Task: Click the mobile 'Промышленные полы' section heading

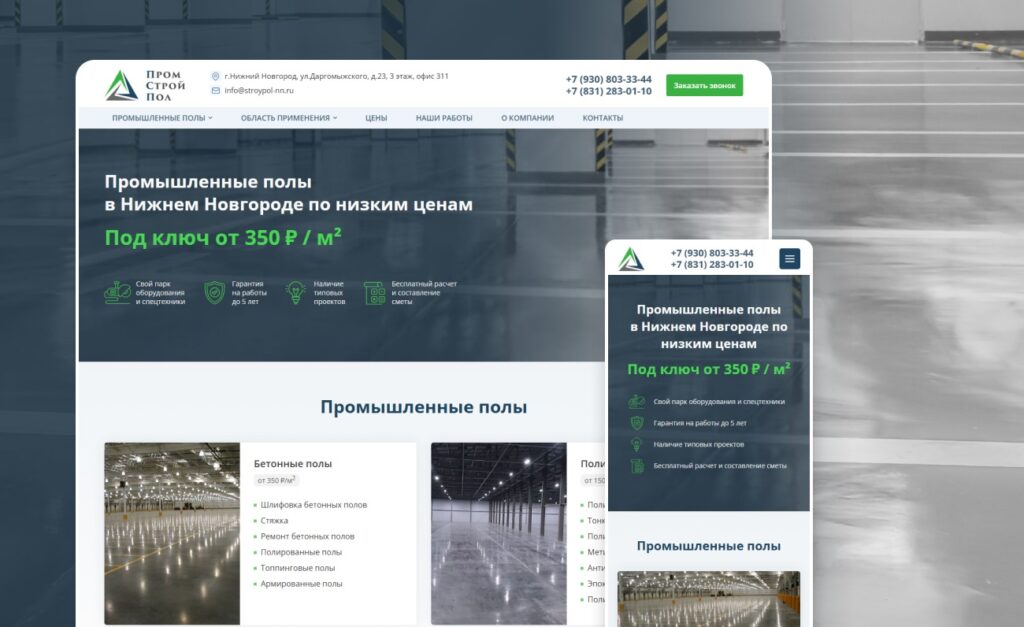Action: (x=709, y=546)
